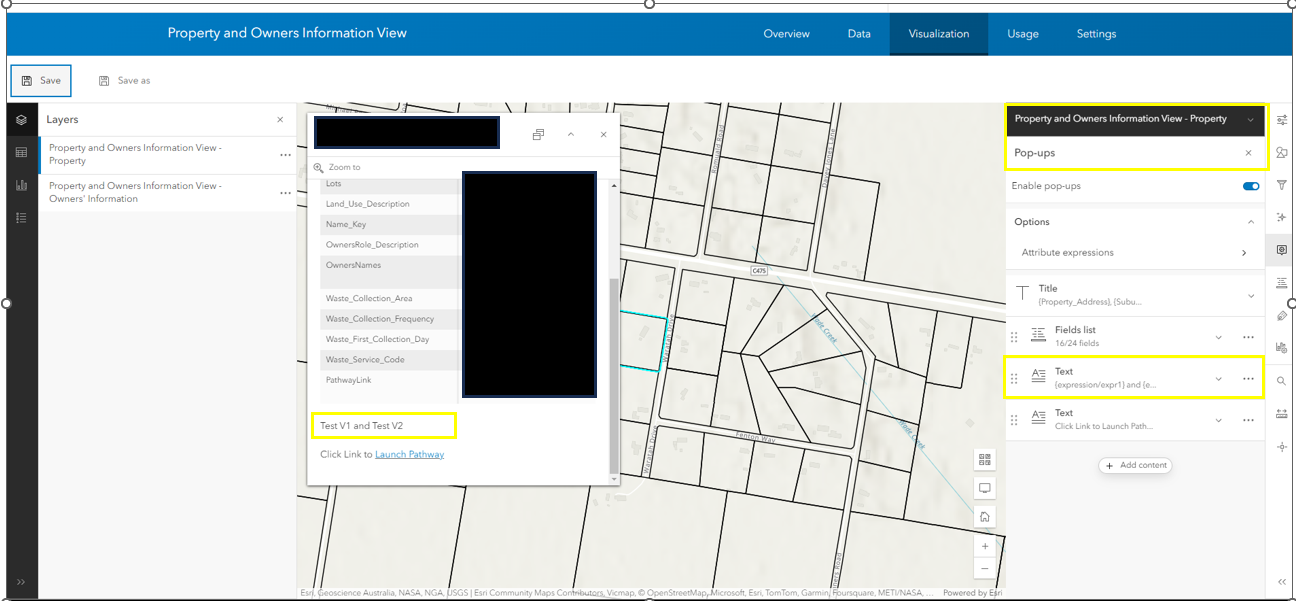Select the Owners' Information layer options ellipsis
The image size is (1296, 601).
click(x=287, y=192)
